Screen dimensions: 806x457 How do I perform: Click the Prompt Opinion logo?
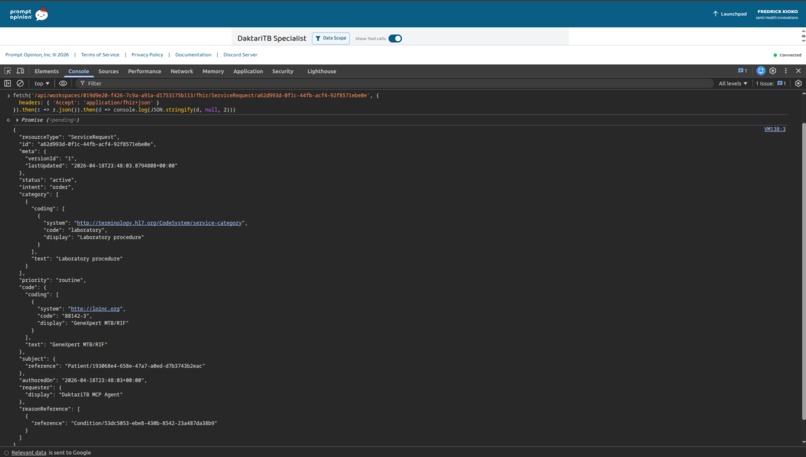point(28,14)
